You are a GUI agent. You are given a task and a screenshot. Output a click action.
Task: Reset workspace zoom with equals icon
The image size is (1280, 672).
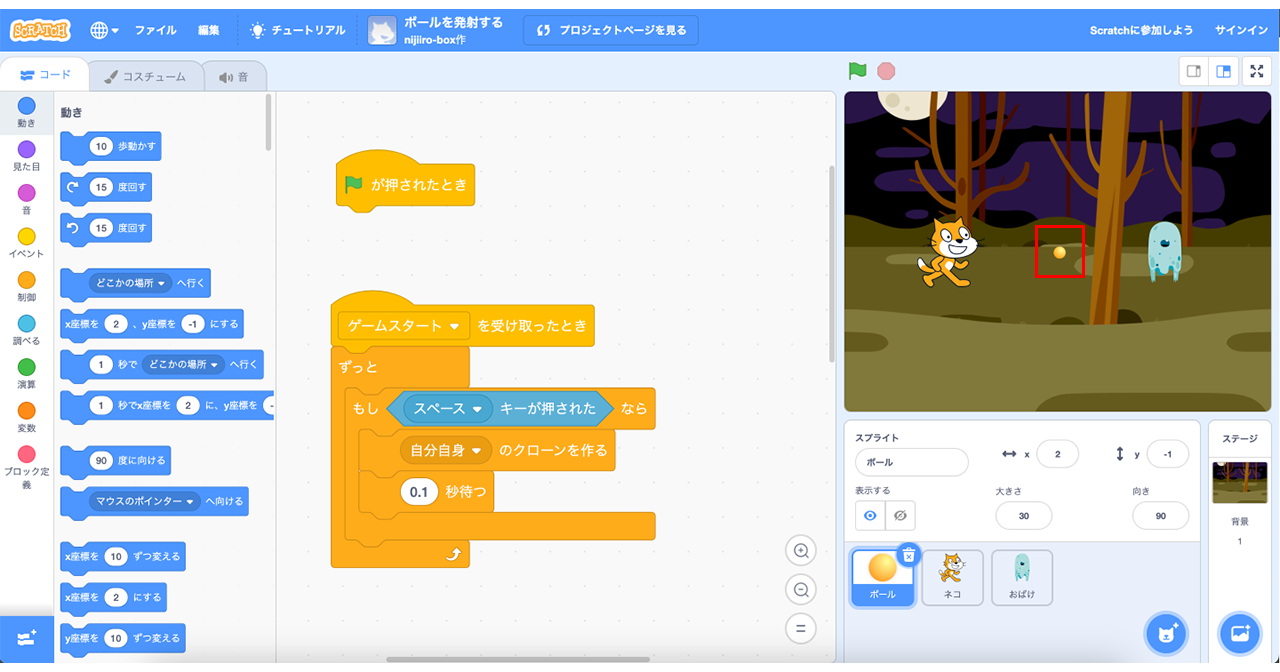tap(800, 629)
